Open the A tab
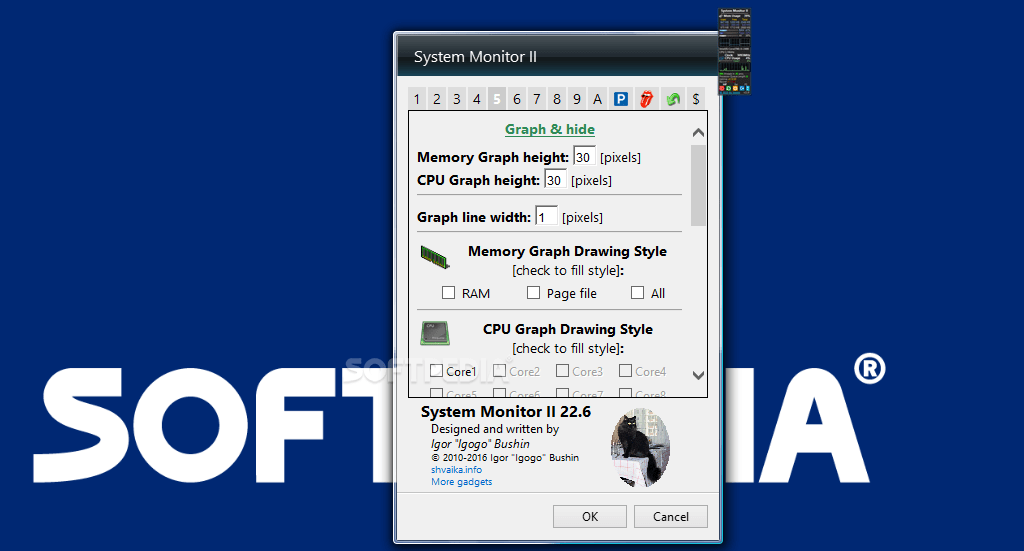 pyautogui.click(x=597, y=99)
